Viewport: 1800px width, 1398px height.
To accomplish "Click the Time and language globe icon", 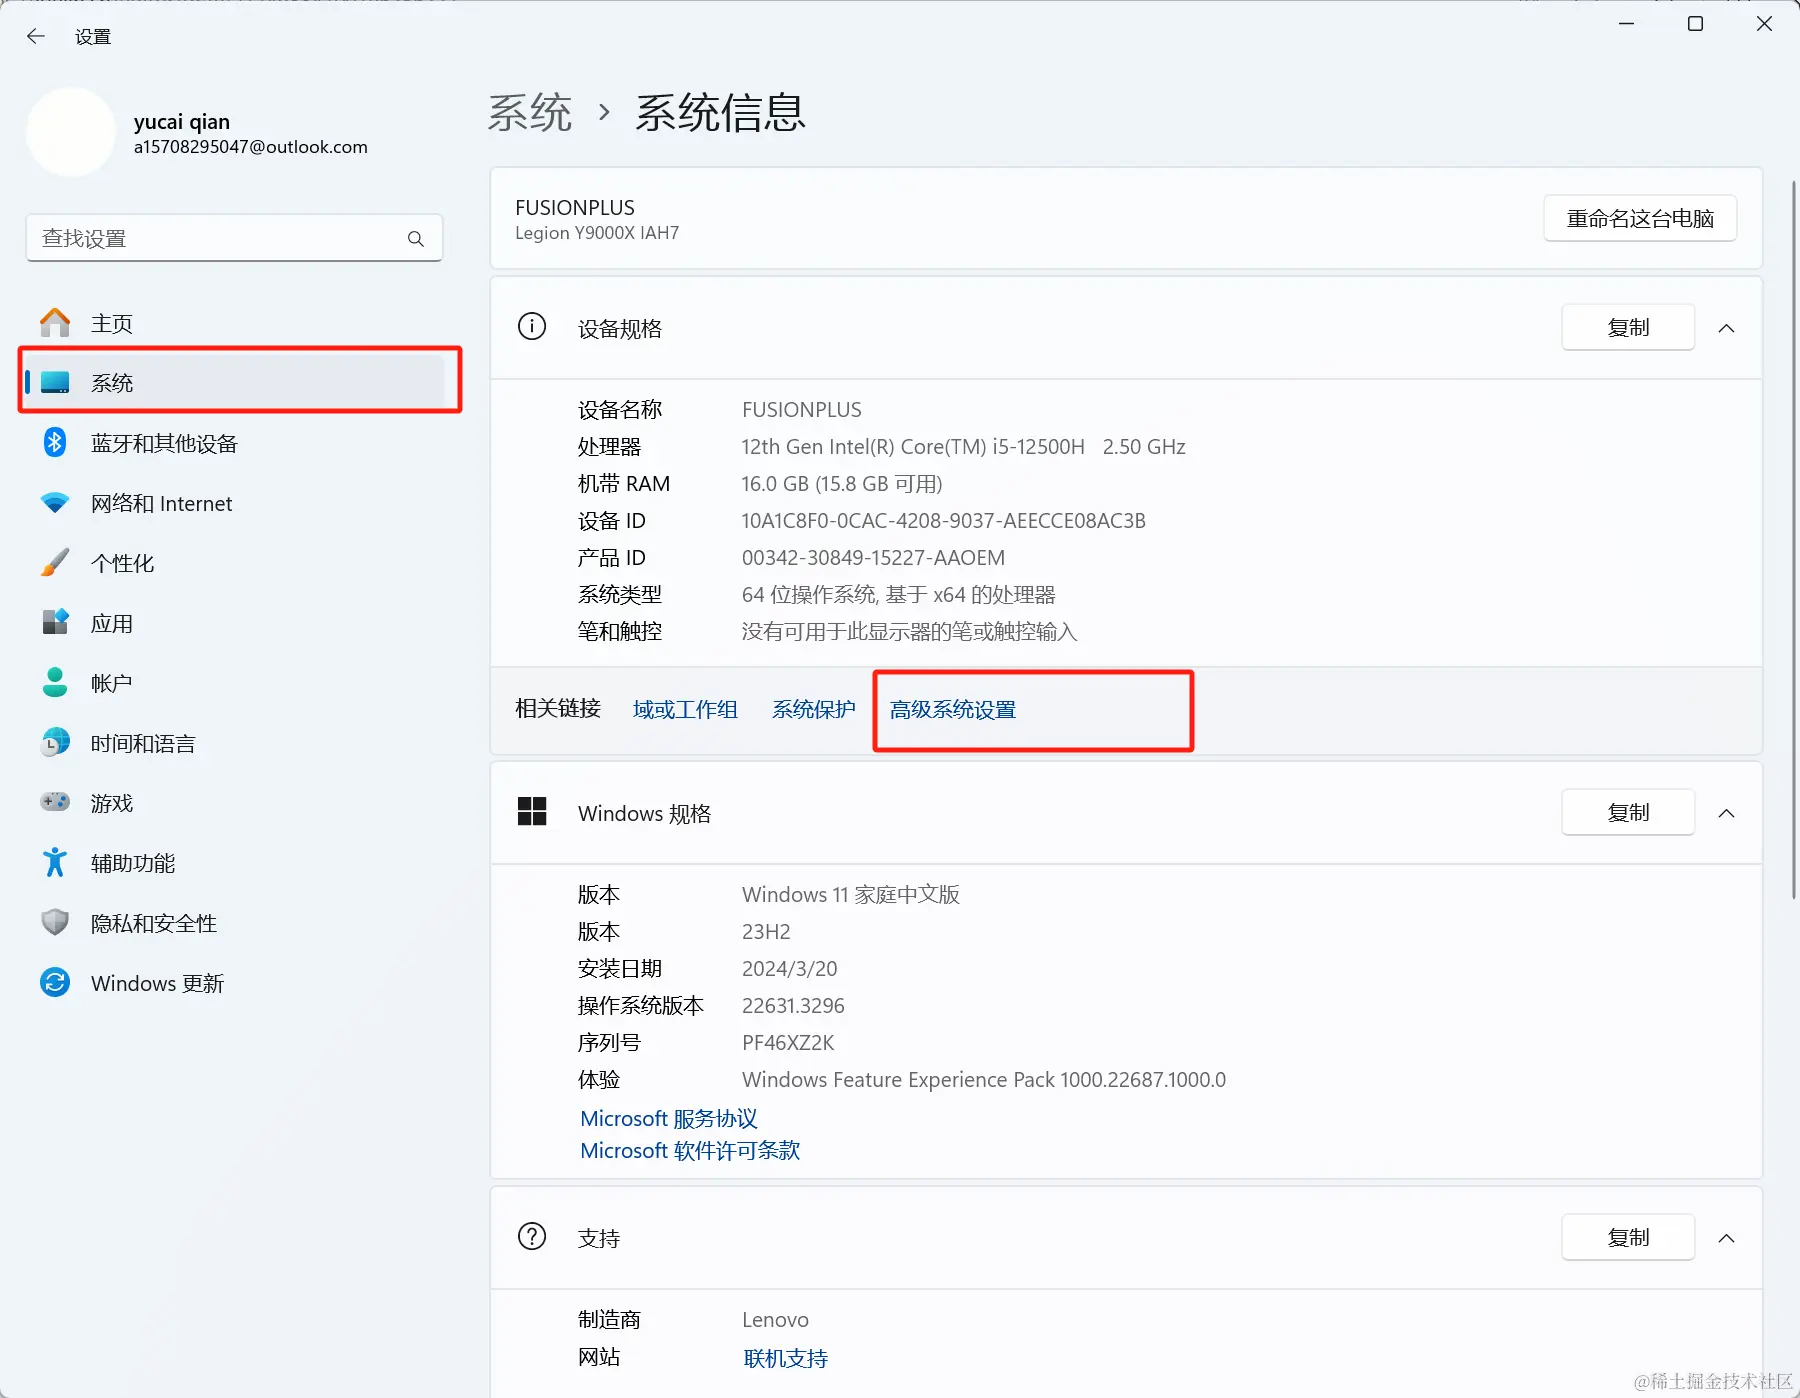I will pos(55,743).
